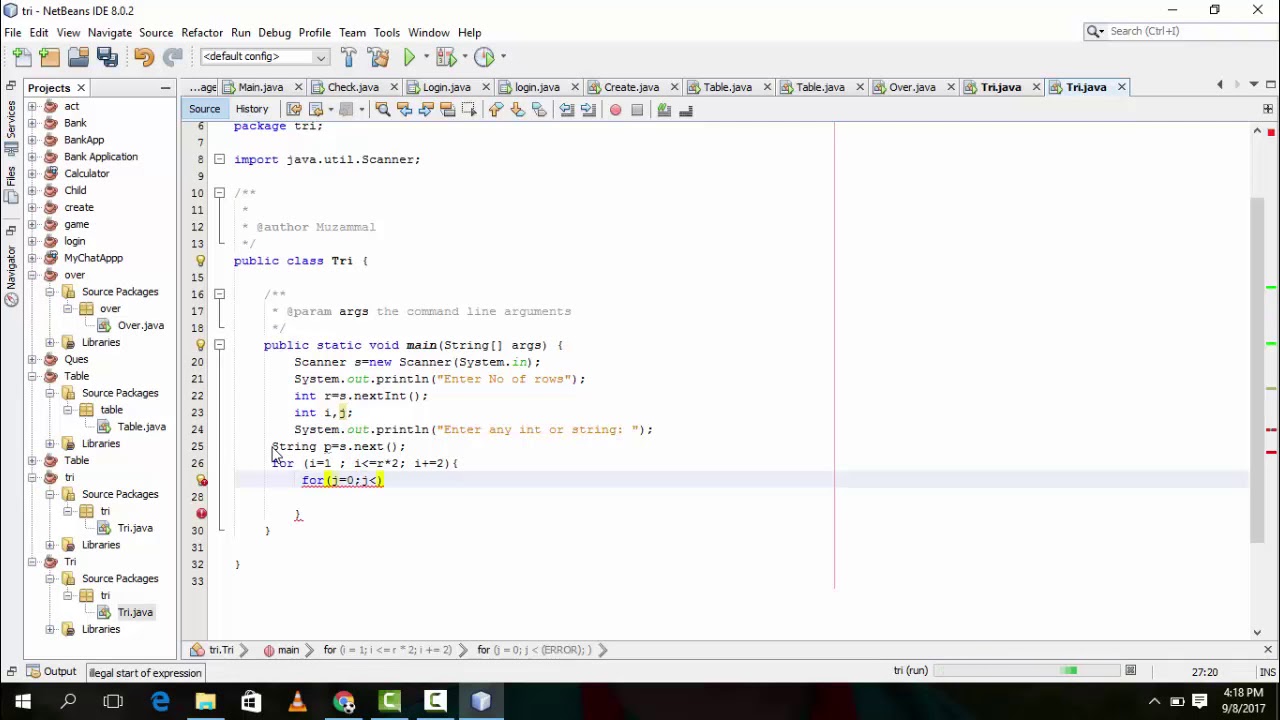Click the Clean and Build Project icon
This screenshot has height=720, width=1280.
point(377,57)
